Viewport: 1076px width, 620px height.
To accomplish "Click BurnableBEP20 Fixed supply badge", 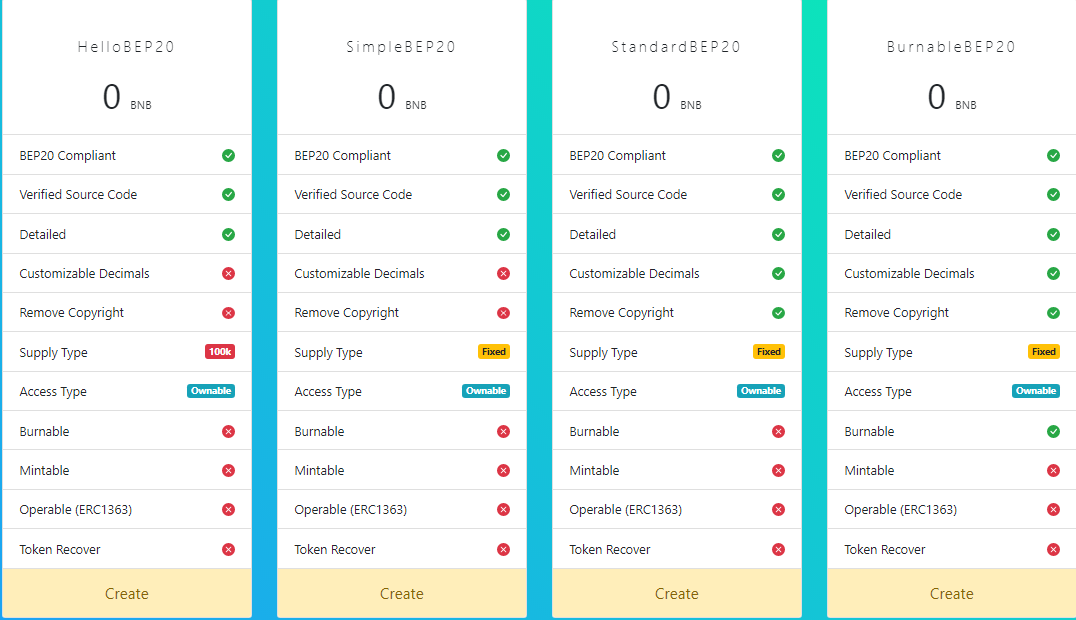I will click(x=1044, y=352).
